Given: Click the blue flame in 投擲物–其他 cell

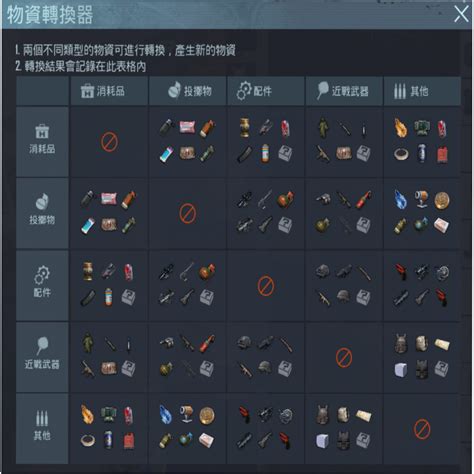Looking at the screenshot, I should 400,199.
